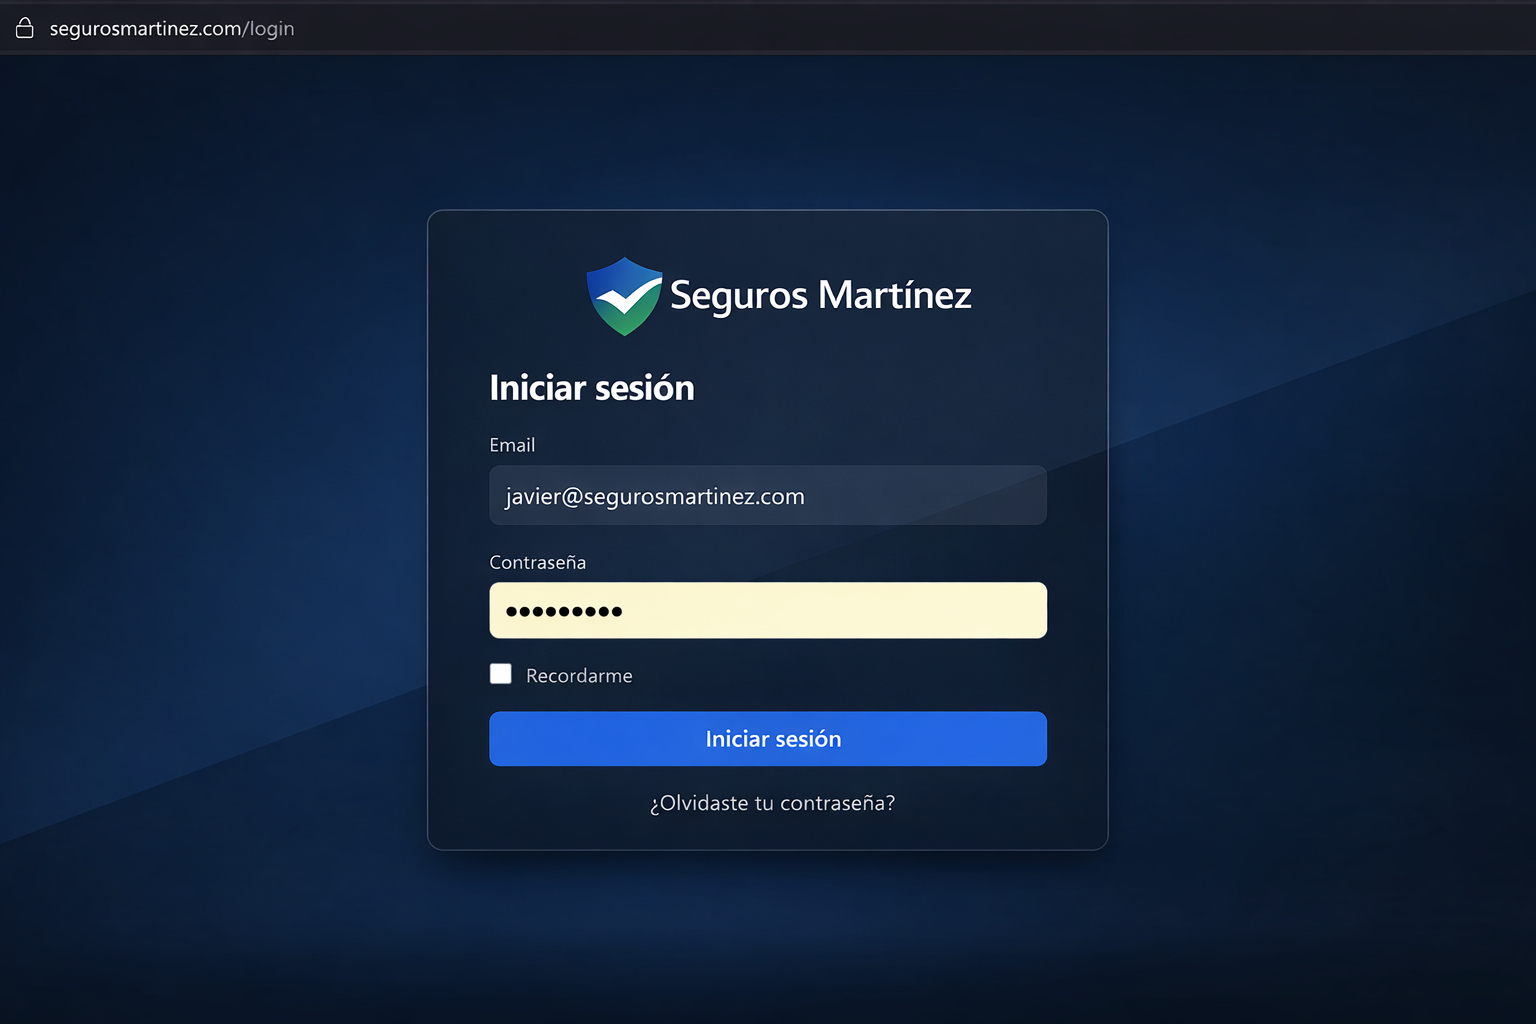This screenshot has height=1024, width=1536.
Task: Click the Seguros Martínez brand name text
Action: click(x=820, y=295)
